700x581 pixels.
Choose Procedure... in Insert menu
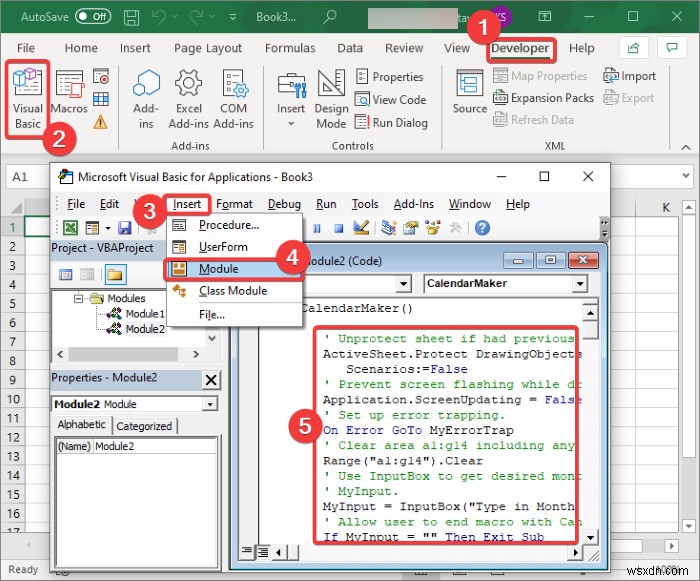(233, 225)
